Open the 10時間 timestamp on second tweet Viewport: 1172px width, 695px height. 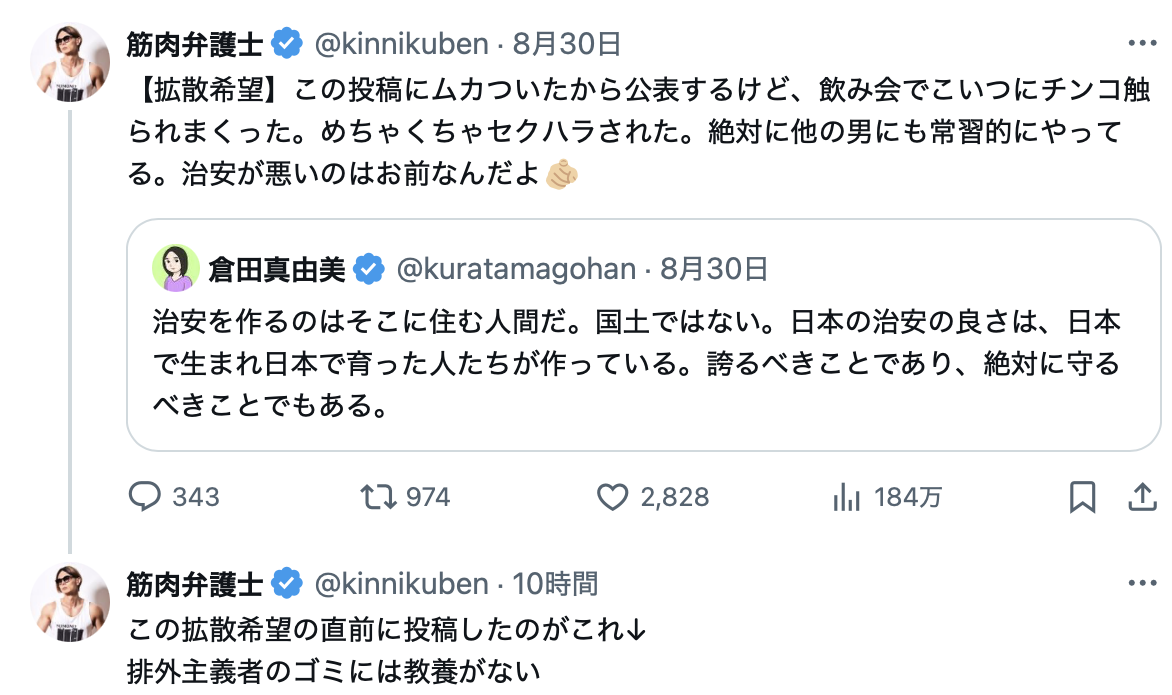[555, 583]
